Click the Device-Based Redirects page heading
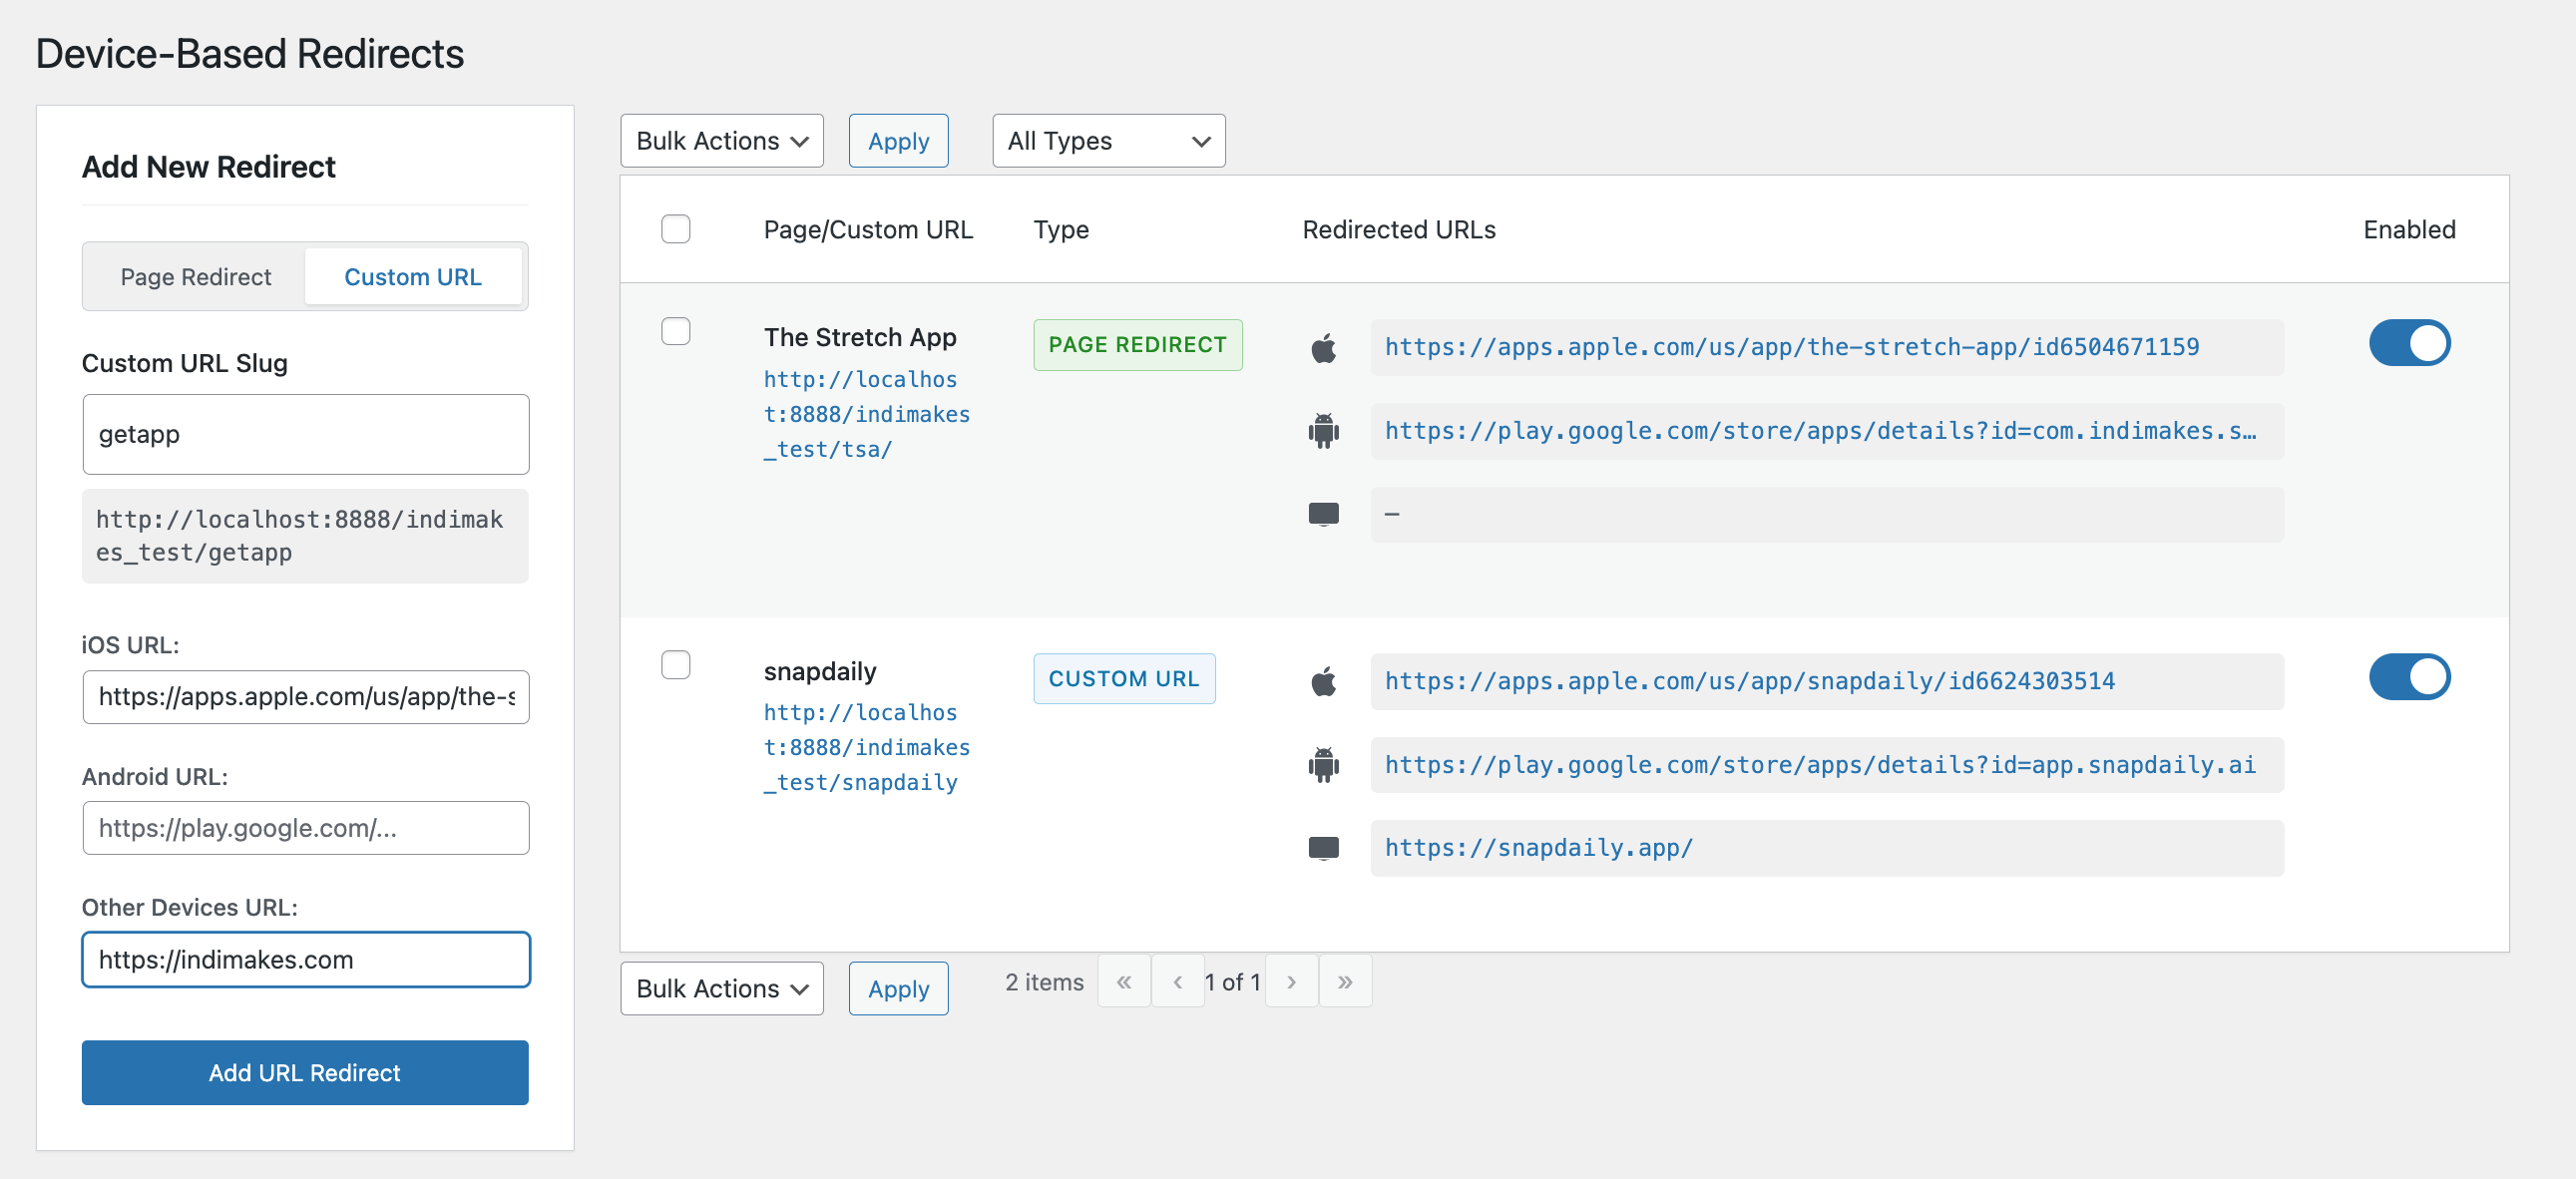Viewport: 2576px width, 1179px height. (x=250, y=54)
